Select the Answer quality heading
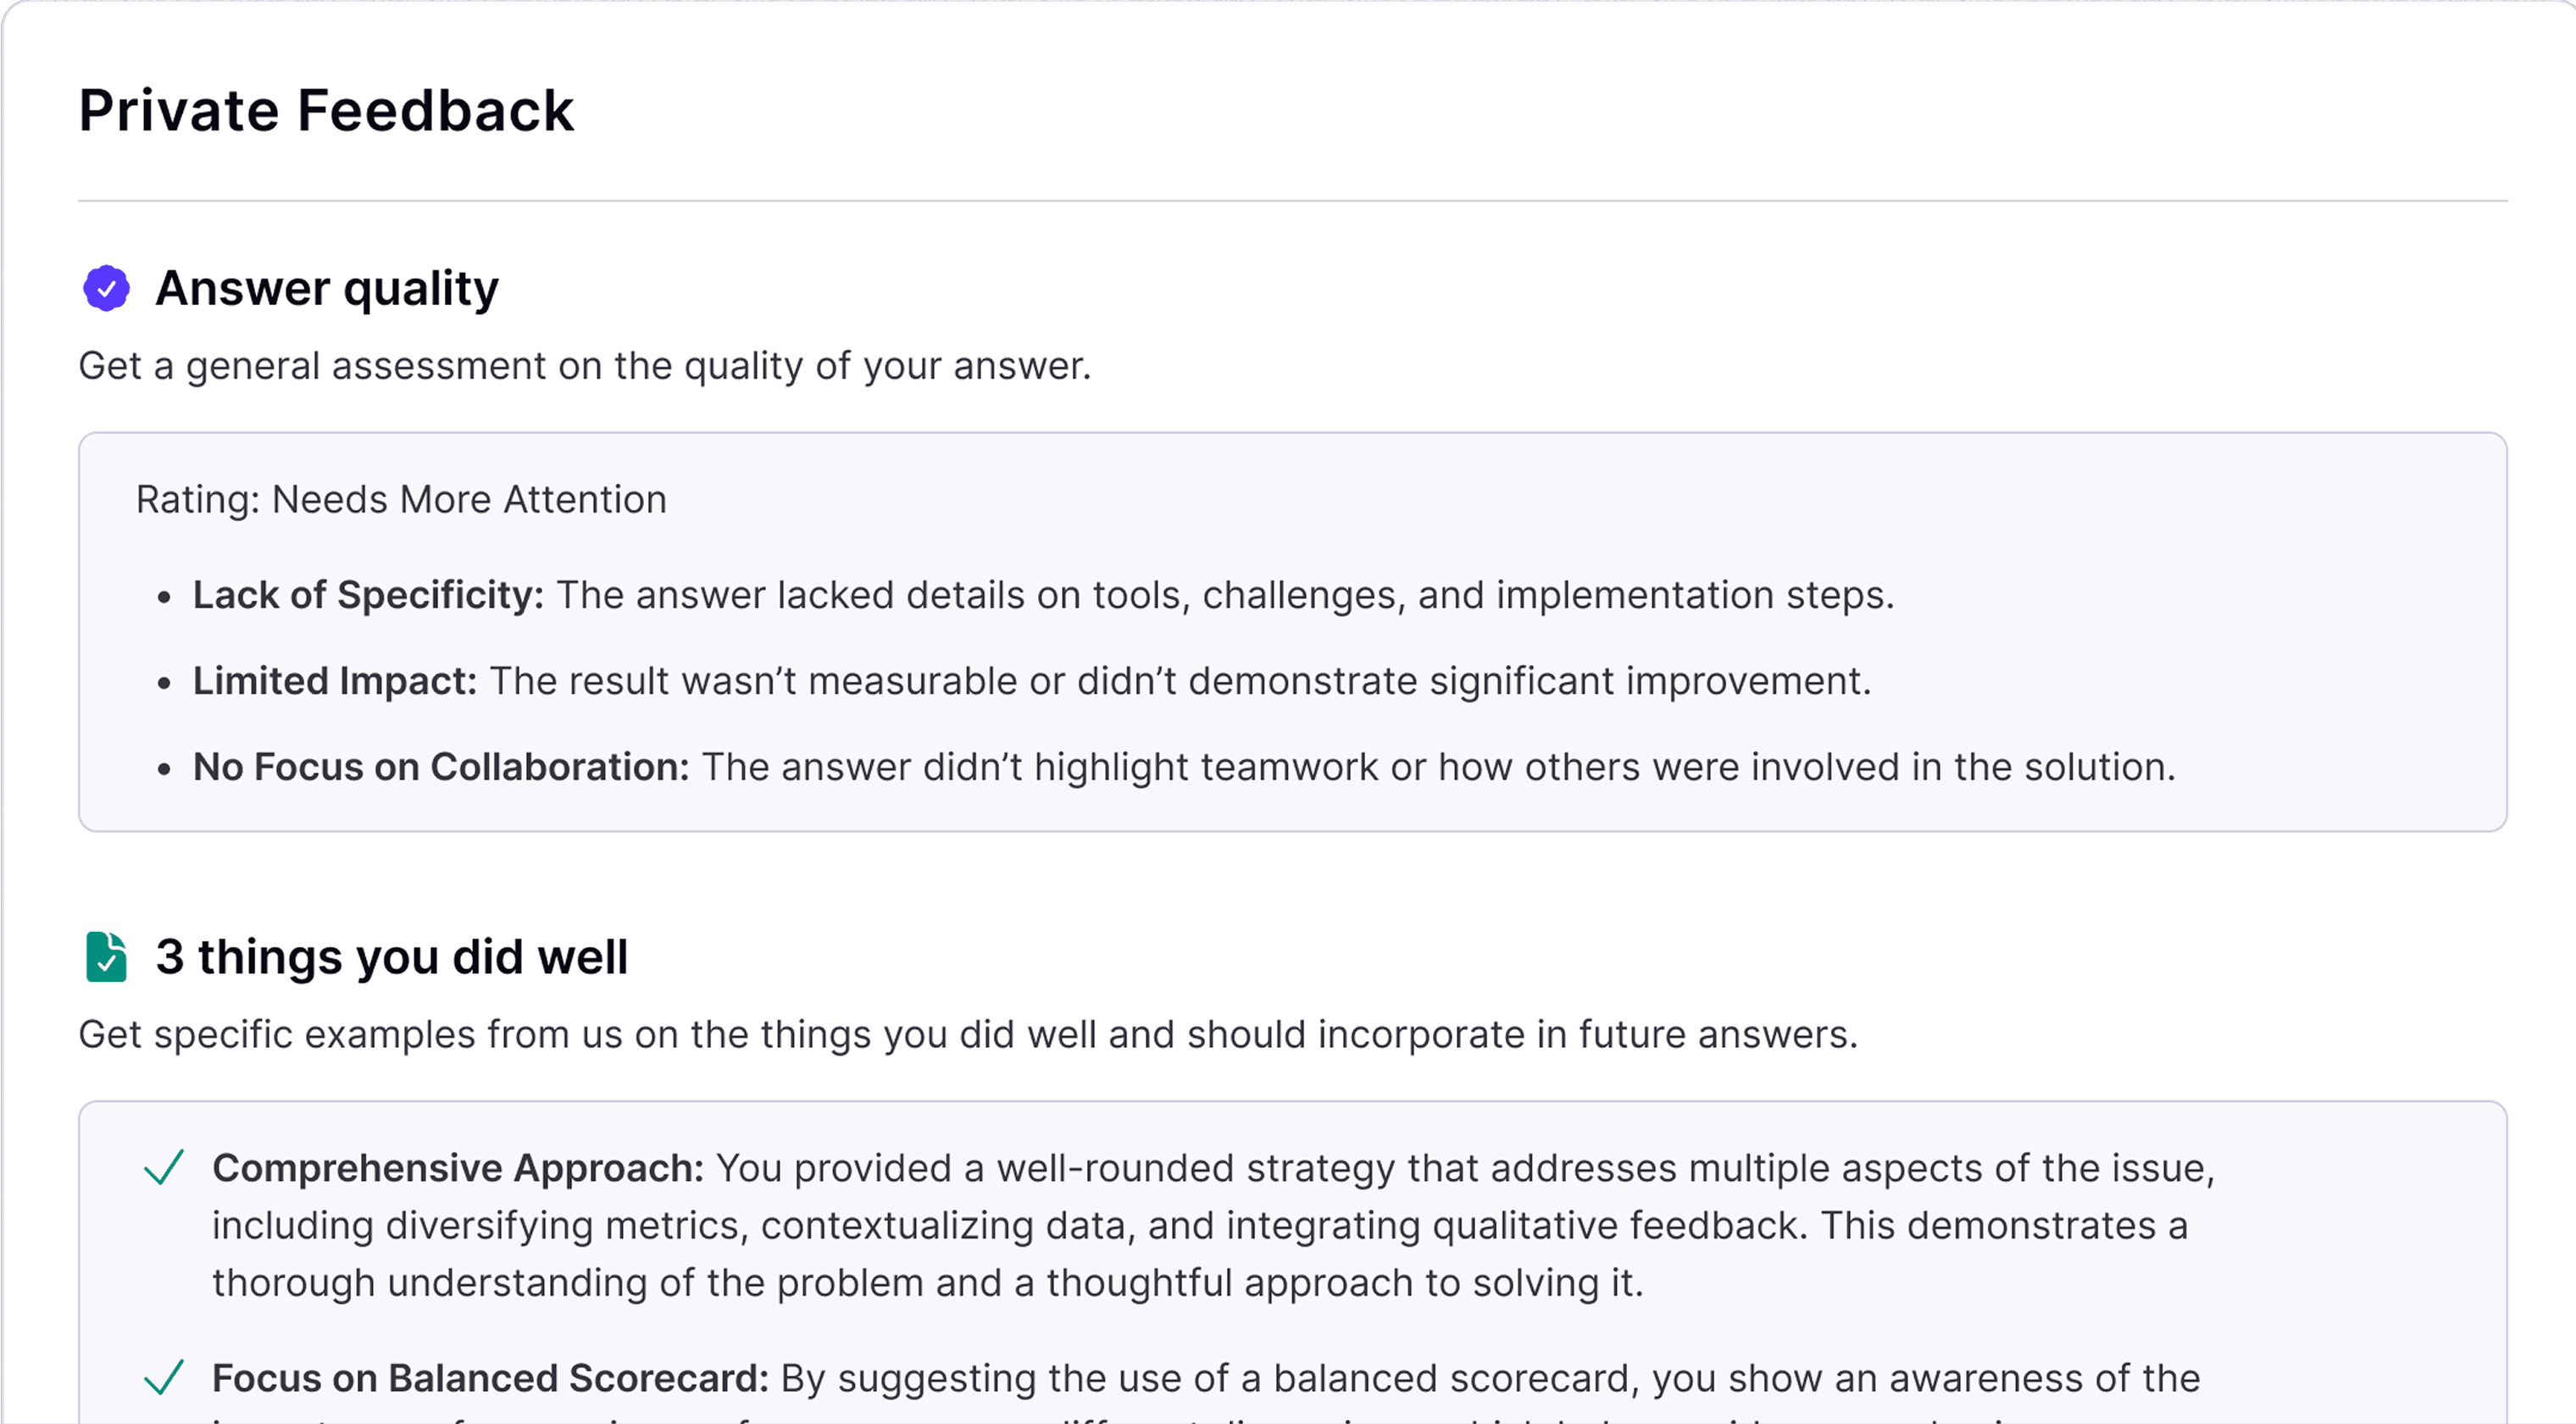This screenshot has width=2576, height=1424. (x=326, y=289)
